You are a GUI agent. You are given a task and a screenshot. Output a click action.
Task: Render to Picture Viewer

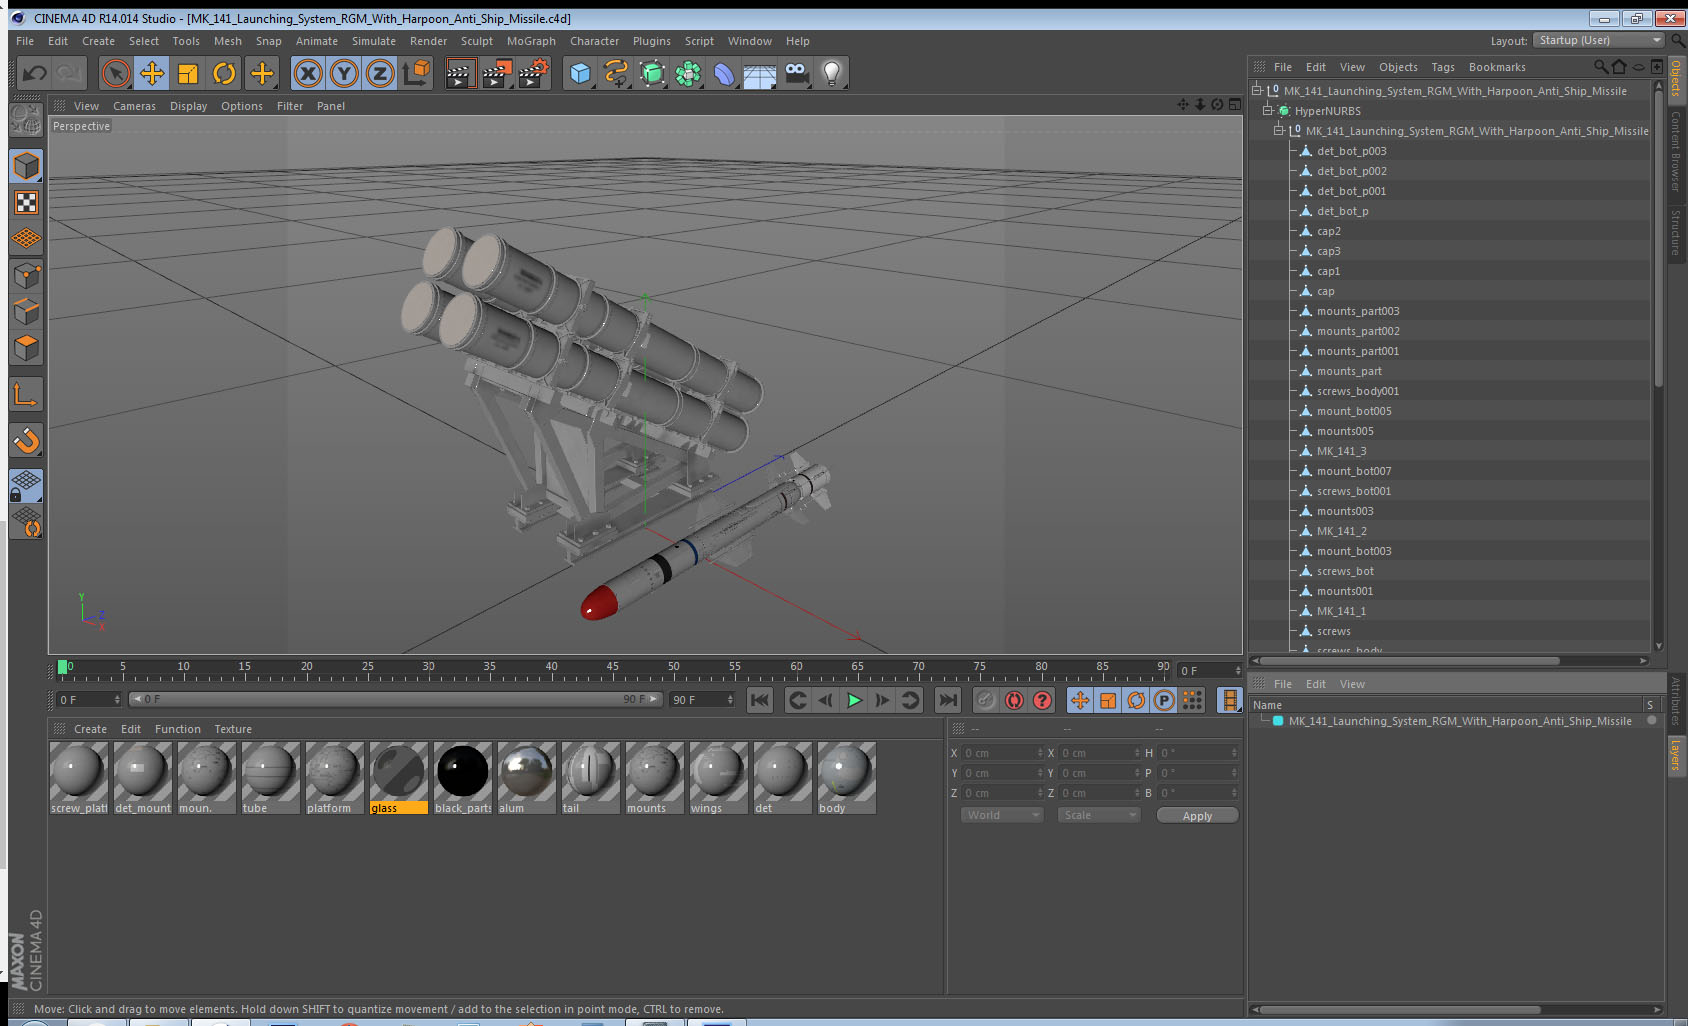(497, 73)
